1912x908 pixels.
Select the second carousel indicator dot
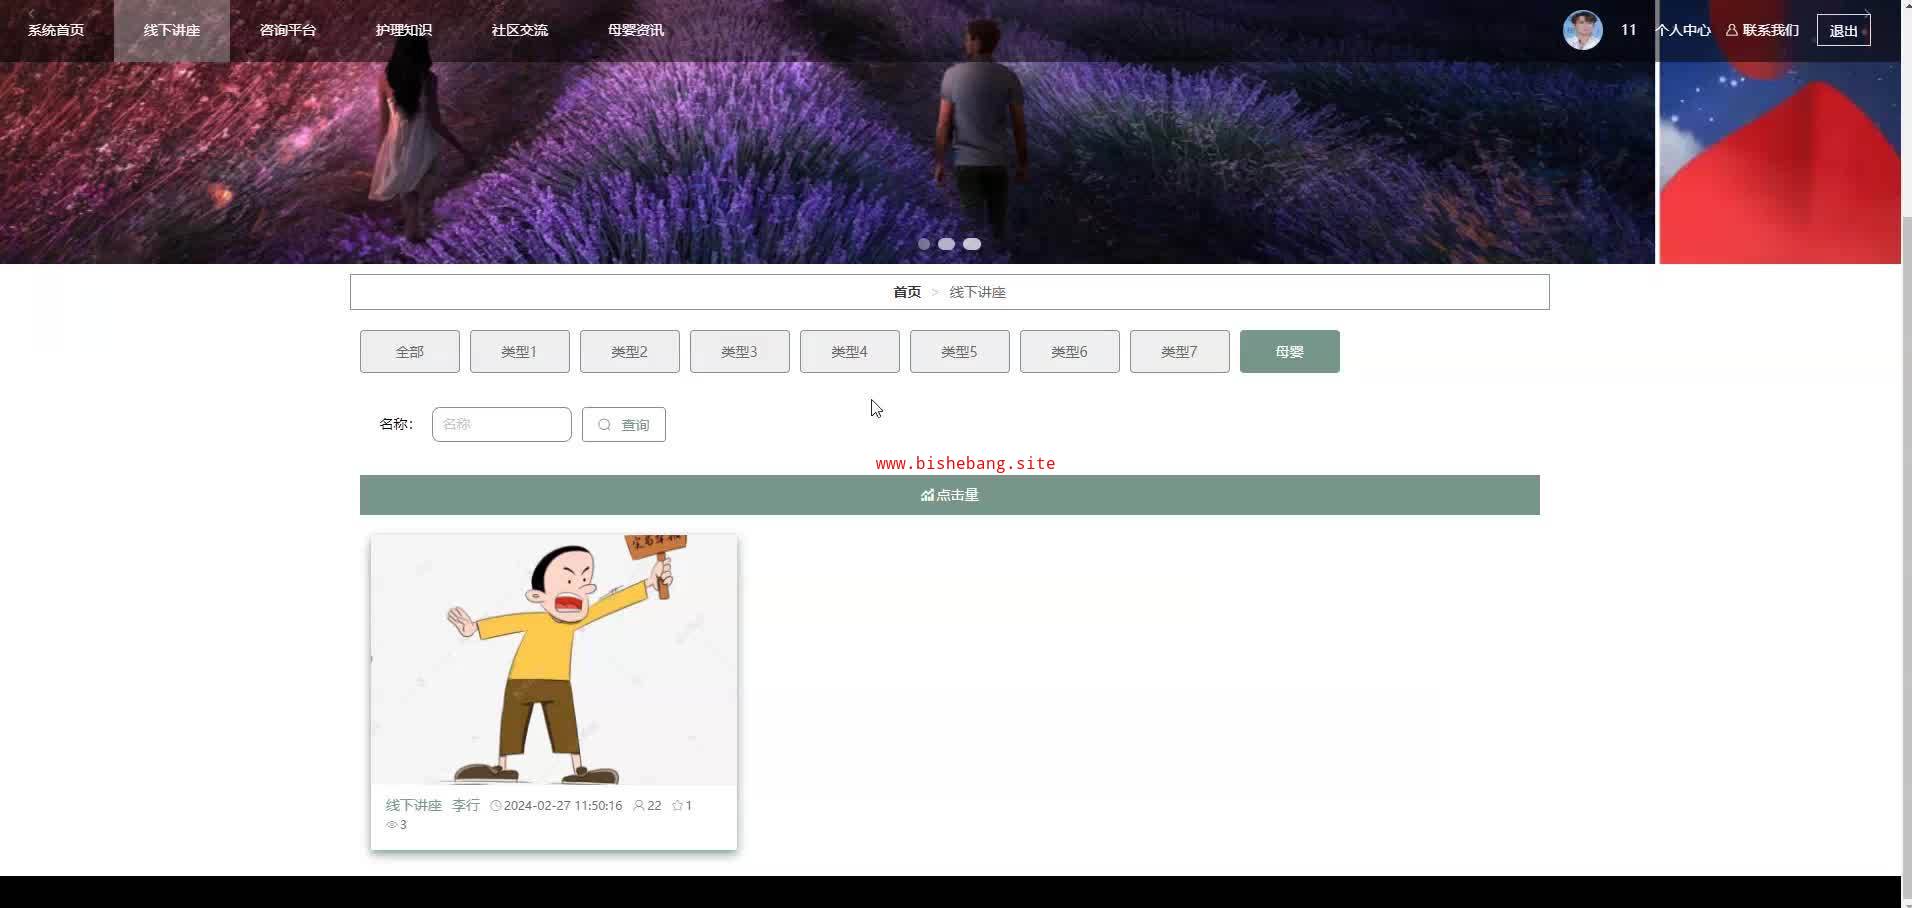click(x=946, y=244)
